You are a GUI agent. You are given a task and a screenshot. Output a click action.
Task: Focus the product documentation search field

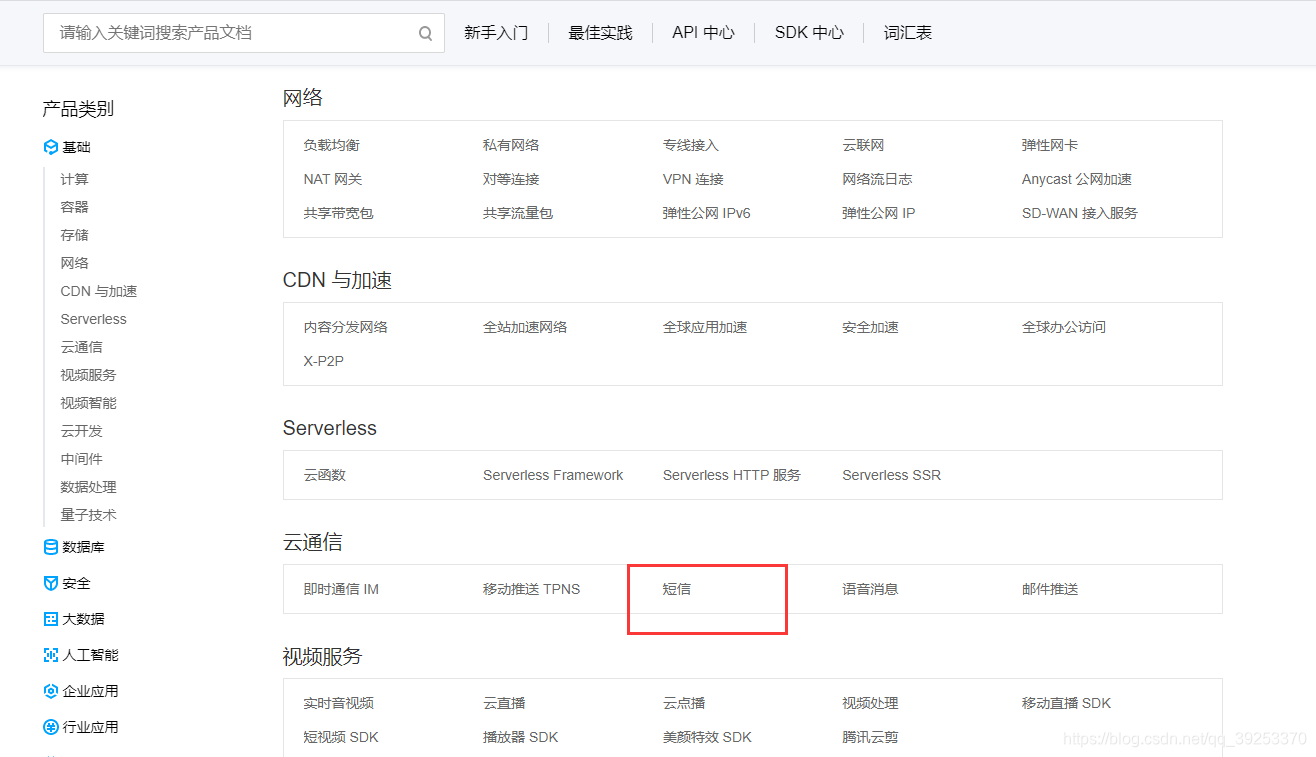pyautogui.click(x=244, y=33)
